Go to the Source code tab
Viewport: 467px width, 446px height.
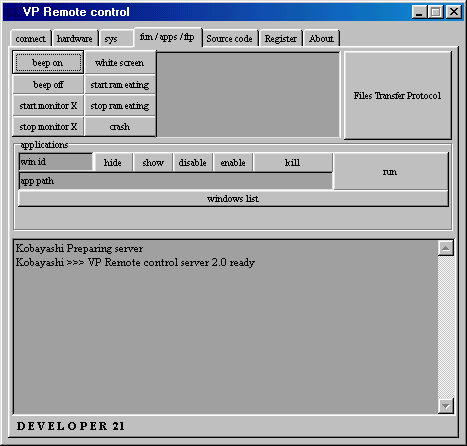pyautogui.click(x=229, y=38)
